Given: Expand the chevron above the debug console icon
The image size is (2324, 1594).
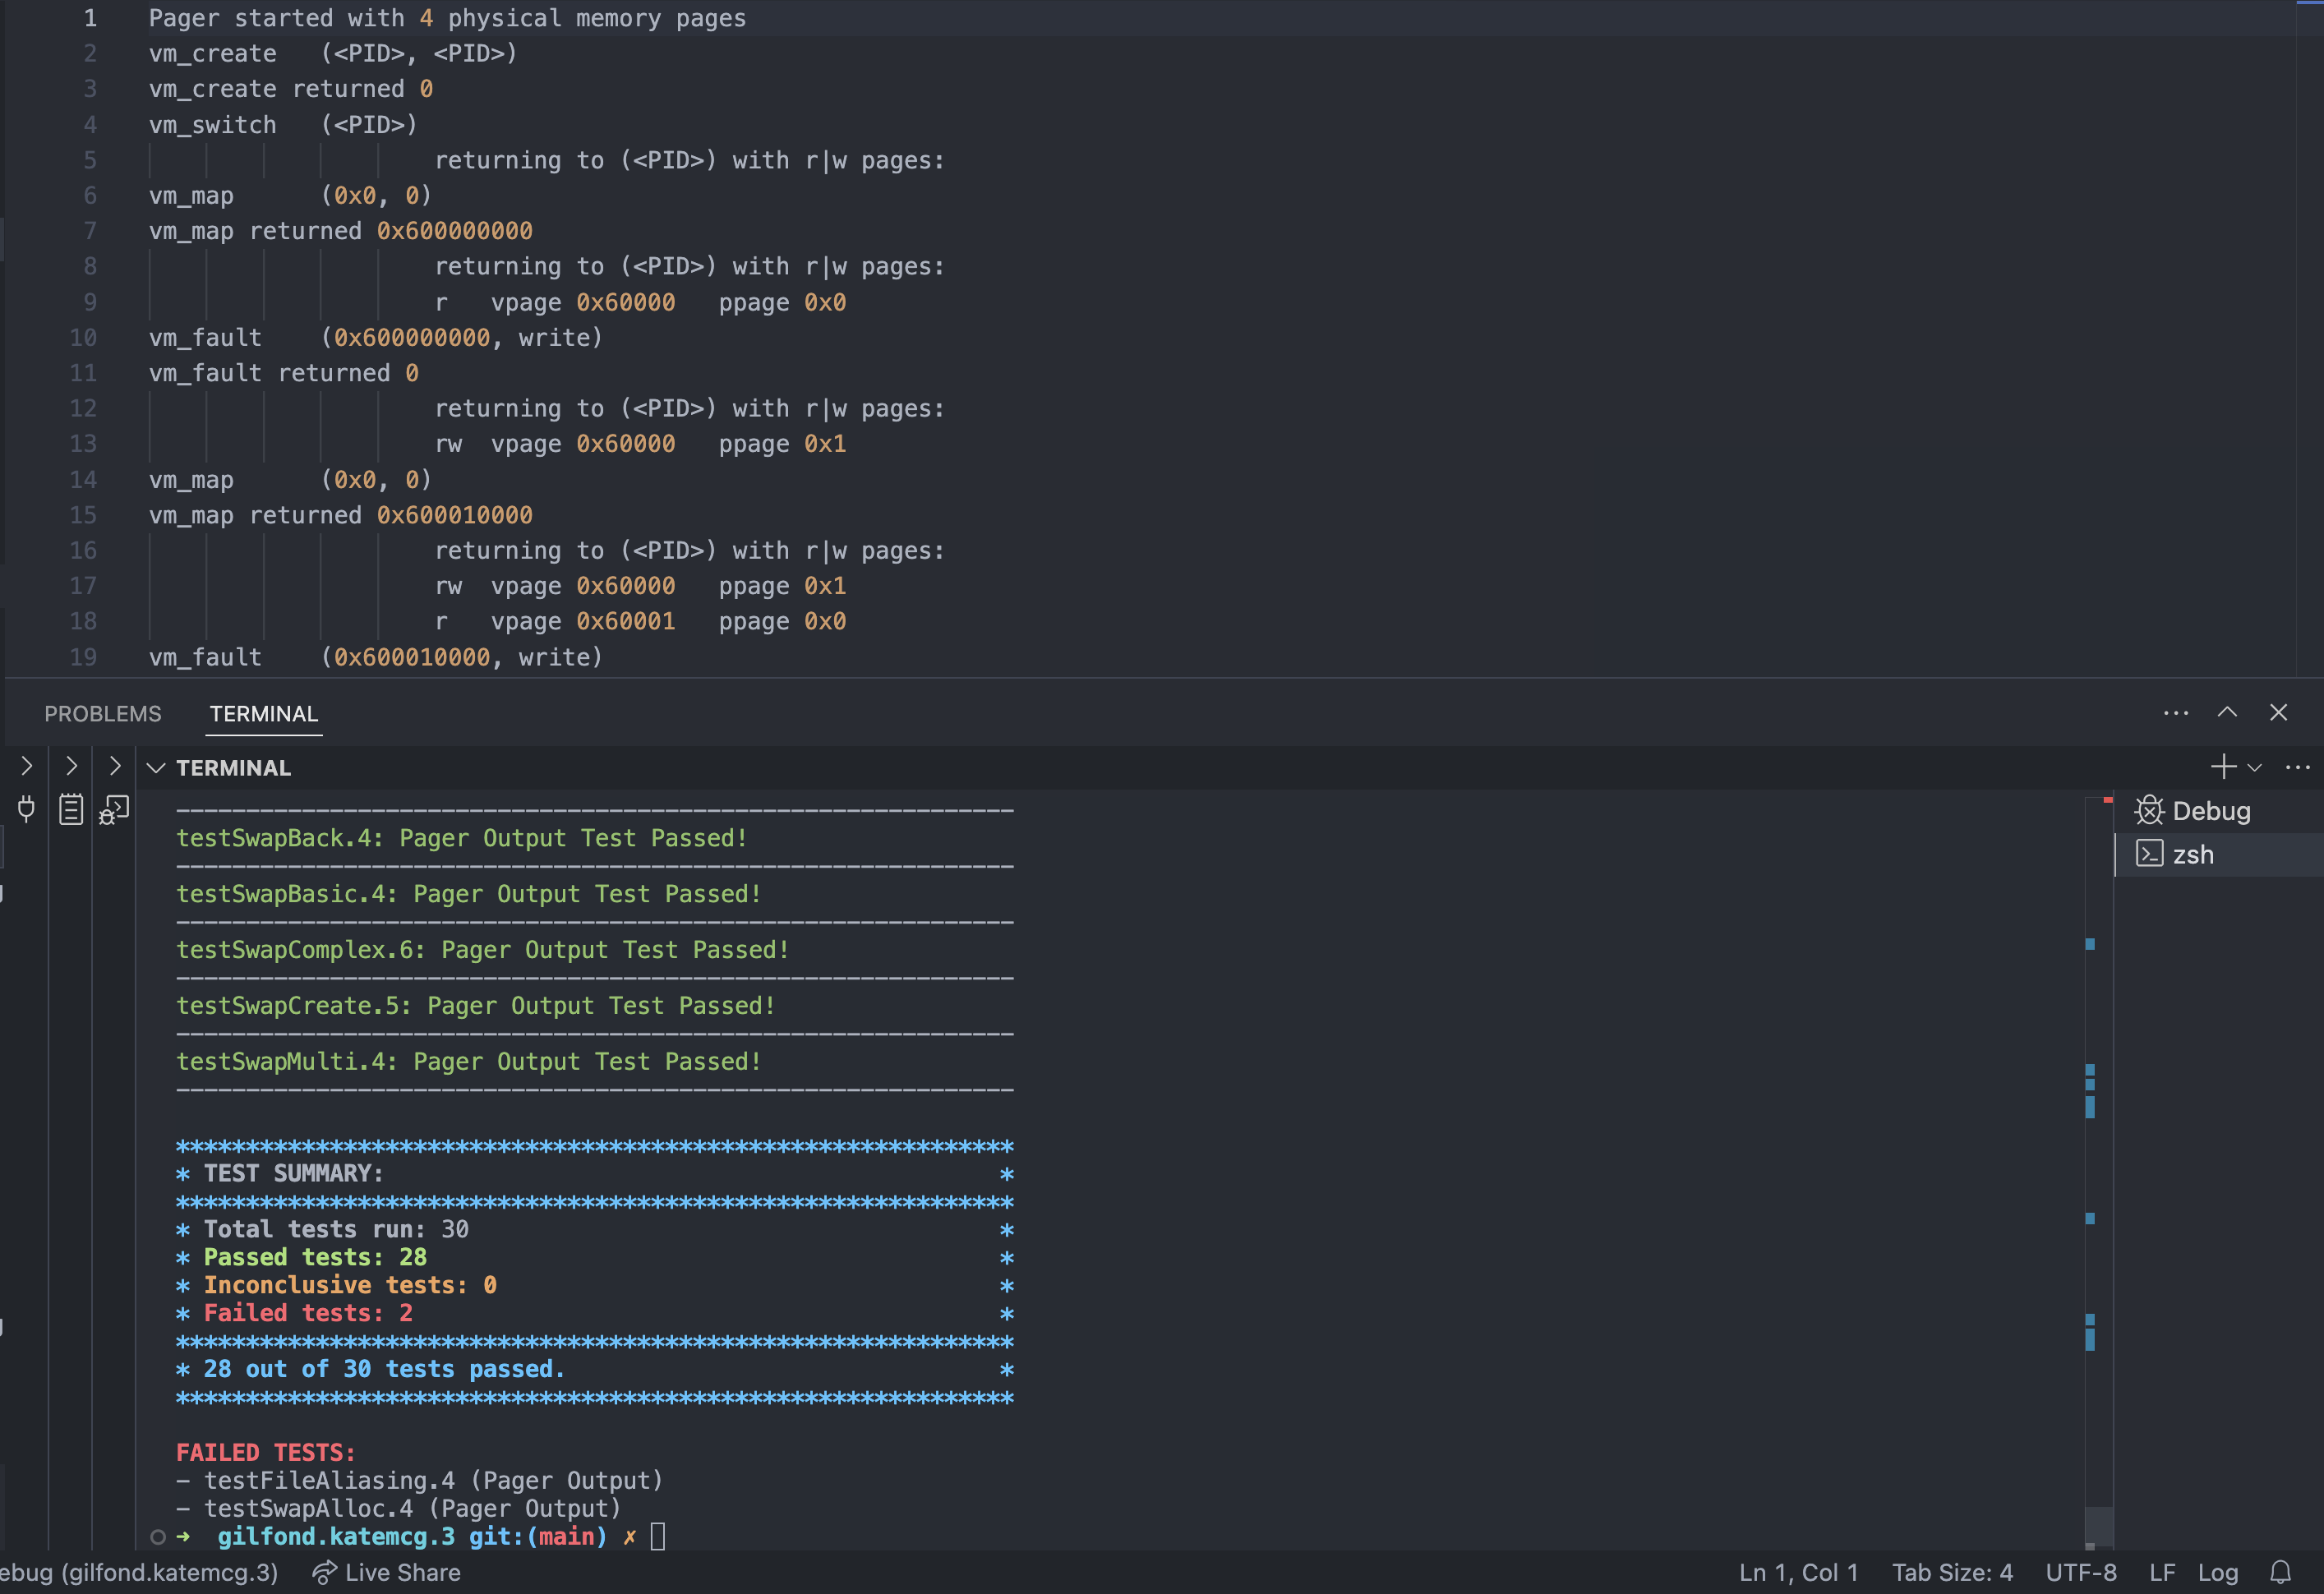Looking at the screenshot, I should (115, 766).
